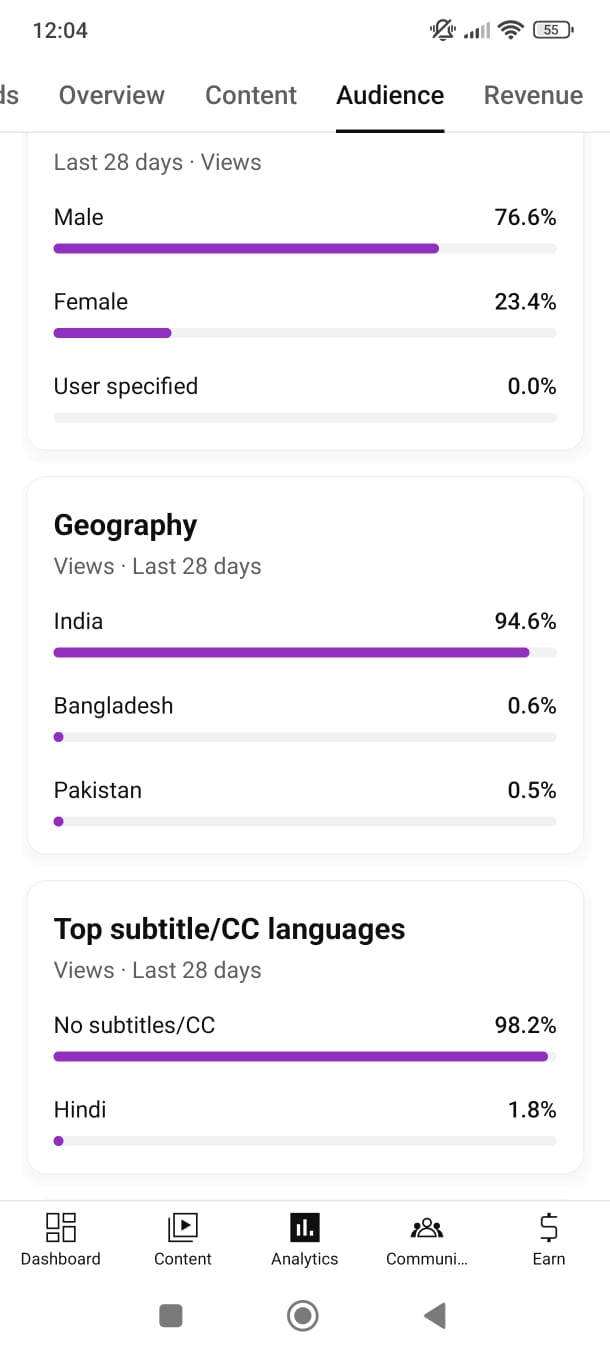The height and width of the screenshot is (1356, 610).
Task: Tap the Content icon in bottom bar
Action: pos(183,1227)
